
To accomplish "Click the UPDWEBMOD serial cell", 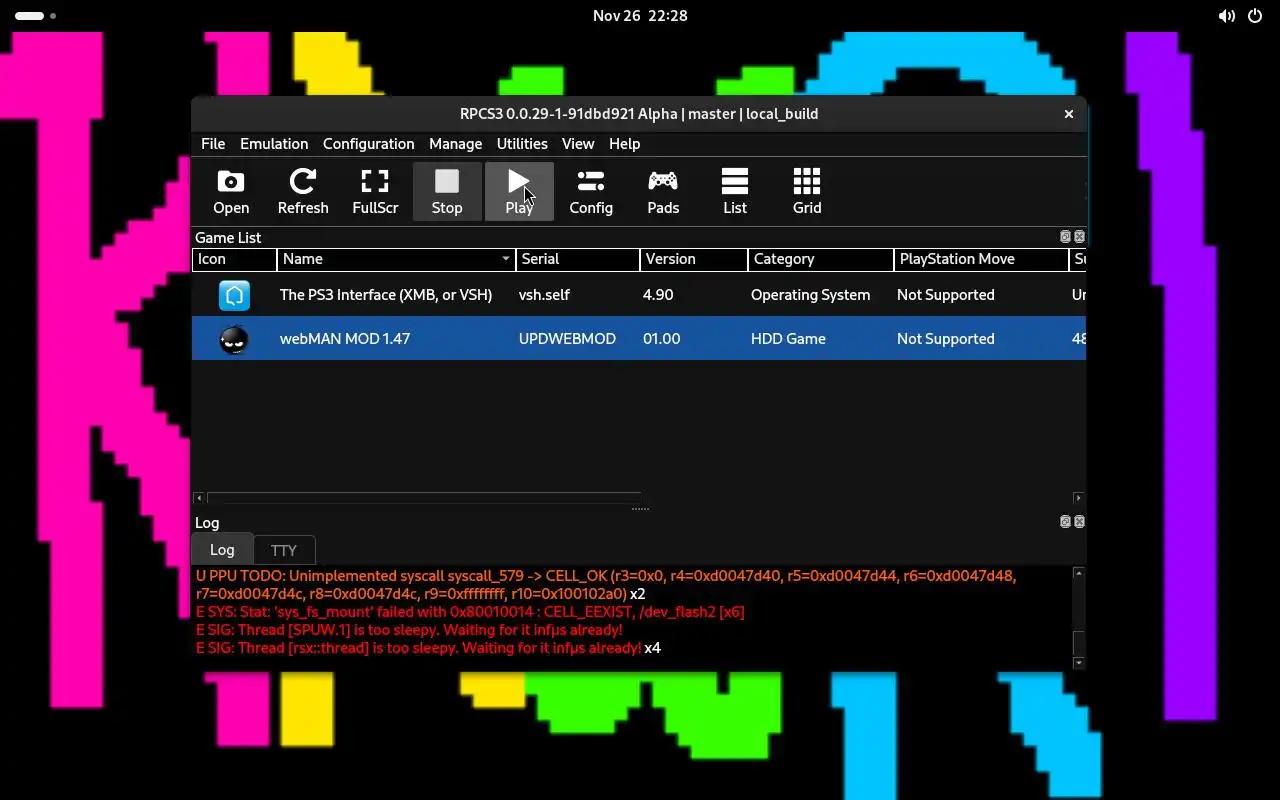I will 567,339.
